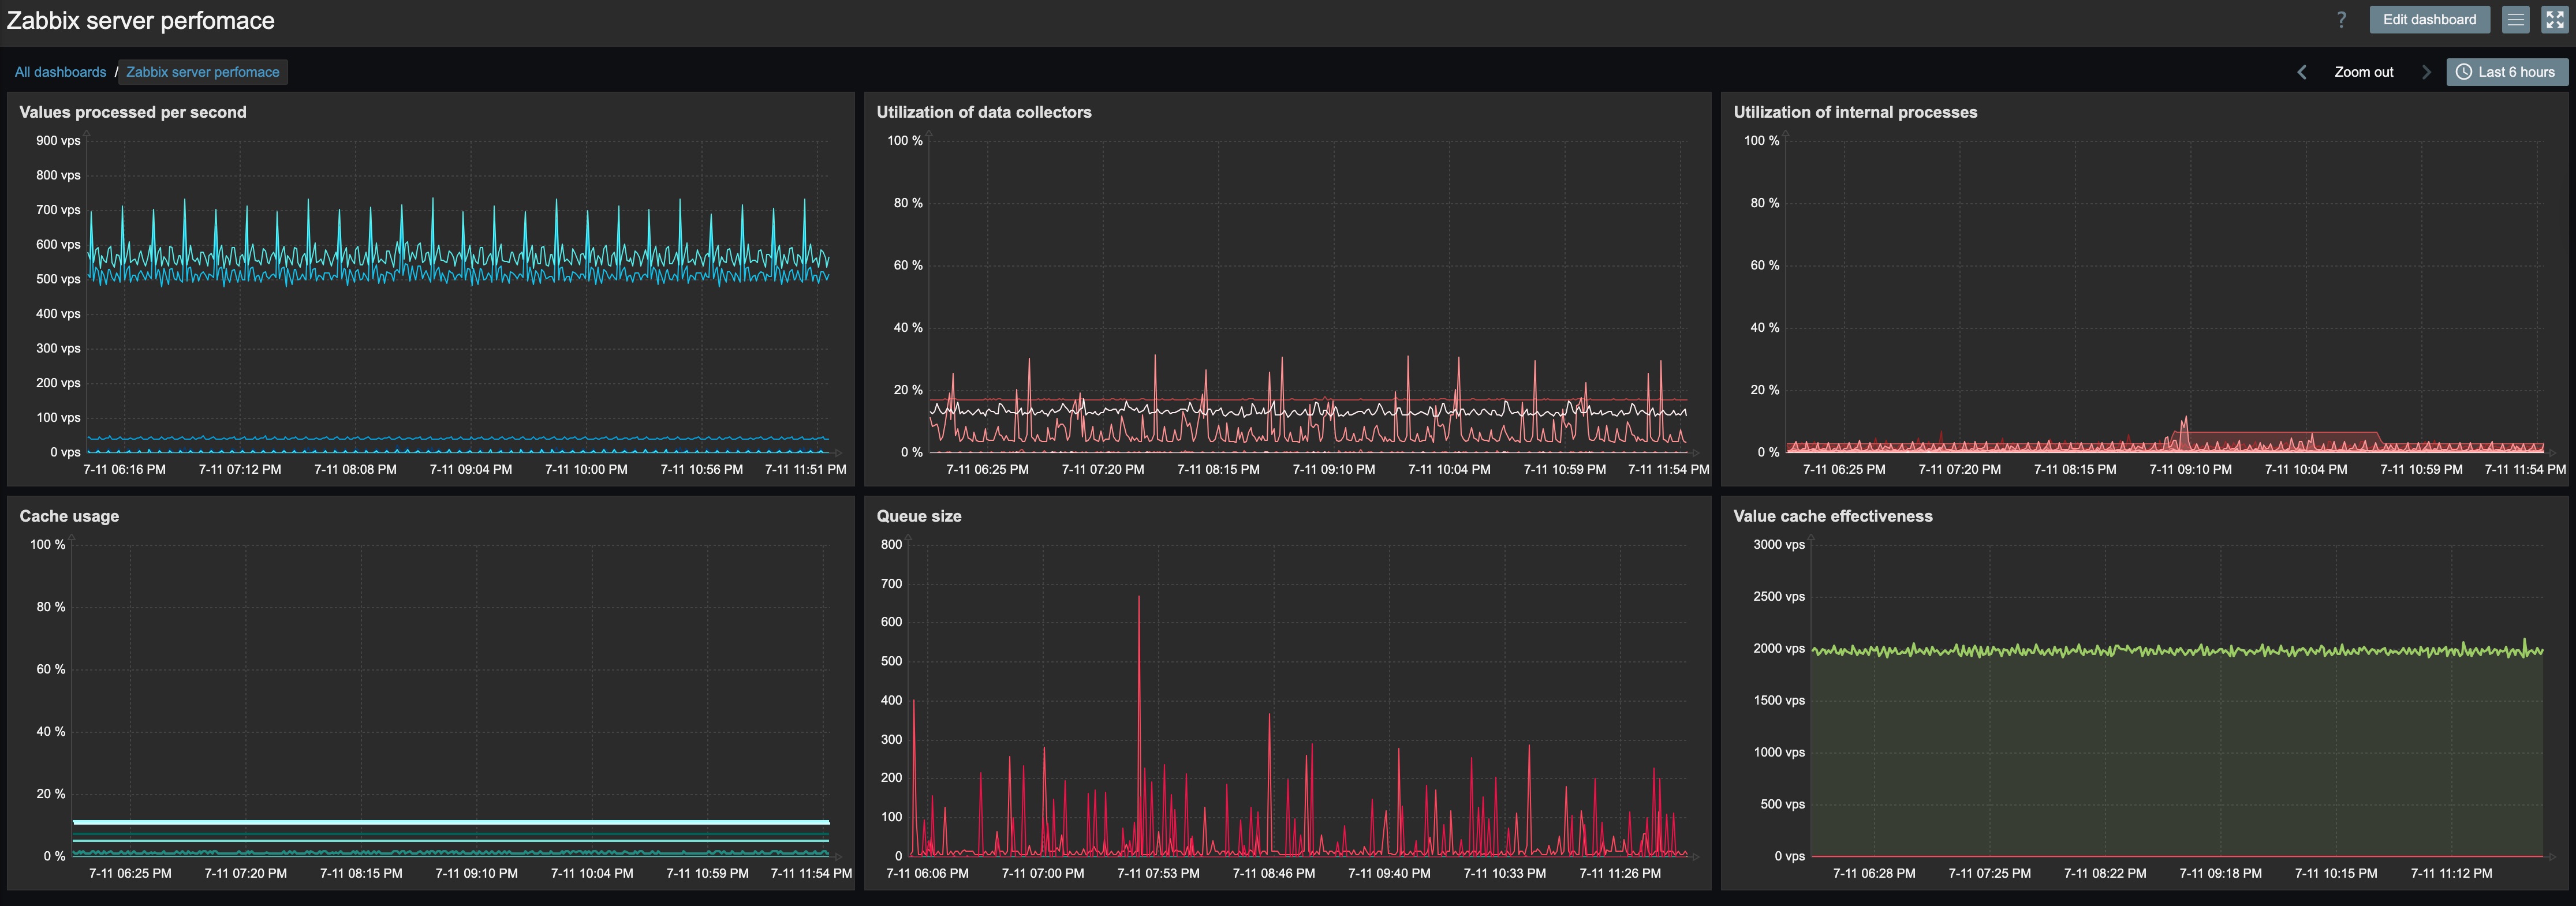Click the 7-11 07:53 PM time label
Viewport: 2576px width, 906px height.
1158,873
